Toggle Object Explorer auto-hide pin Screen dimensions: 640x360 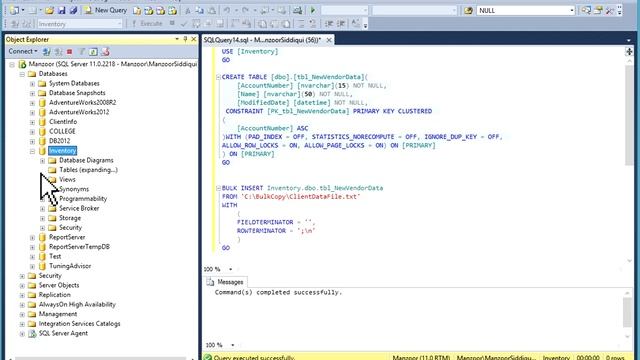185,39
